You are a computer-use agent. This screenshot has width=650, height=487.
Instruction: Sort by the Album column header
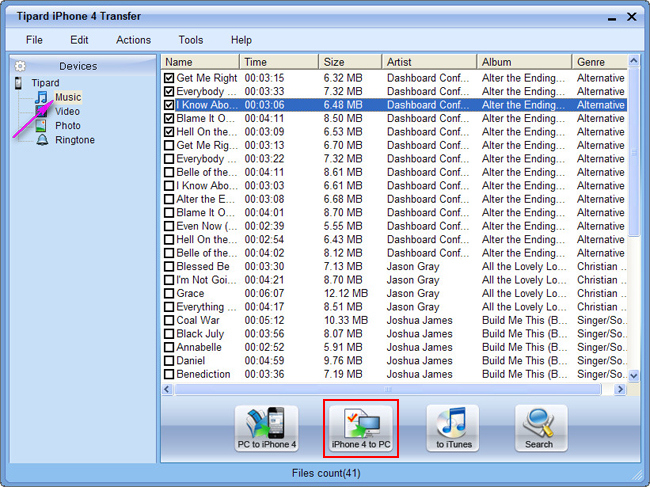(x=524, y=62)
